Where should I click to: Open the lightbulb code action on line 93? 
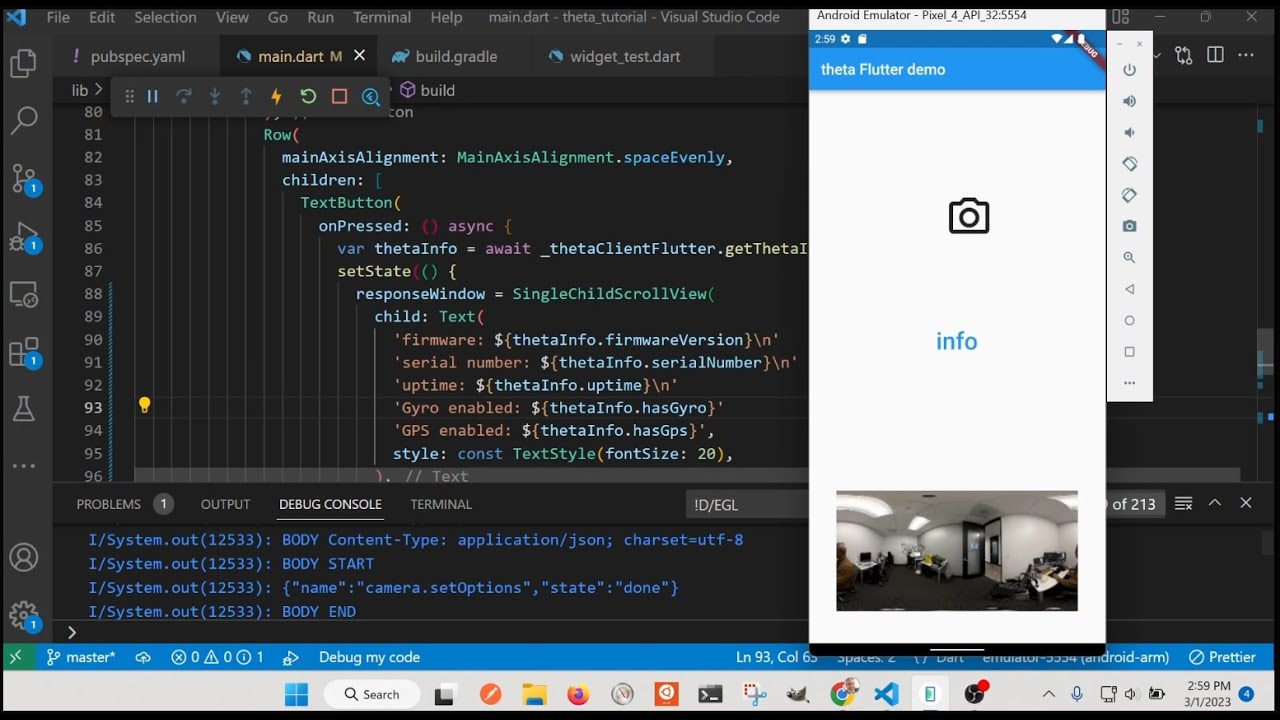pos(144,406)
